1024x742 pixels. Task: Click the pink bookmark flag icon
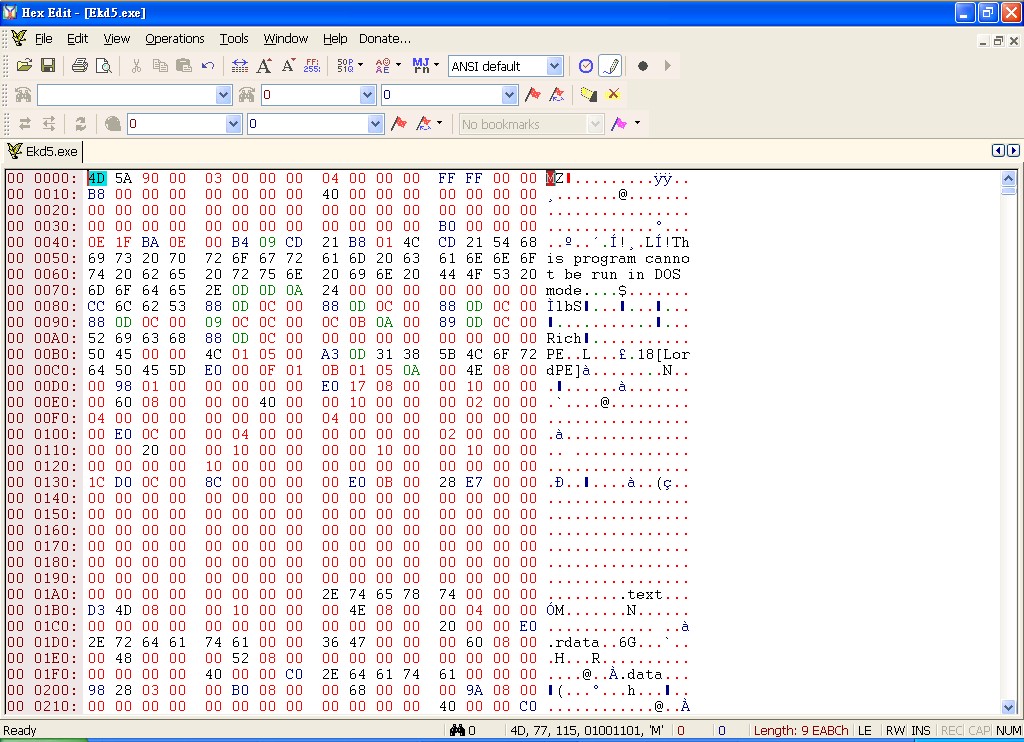pyautogui.click(x=618, y=123)
